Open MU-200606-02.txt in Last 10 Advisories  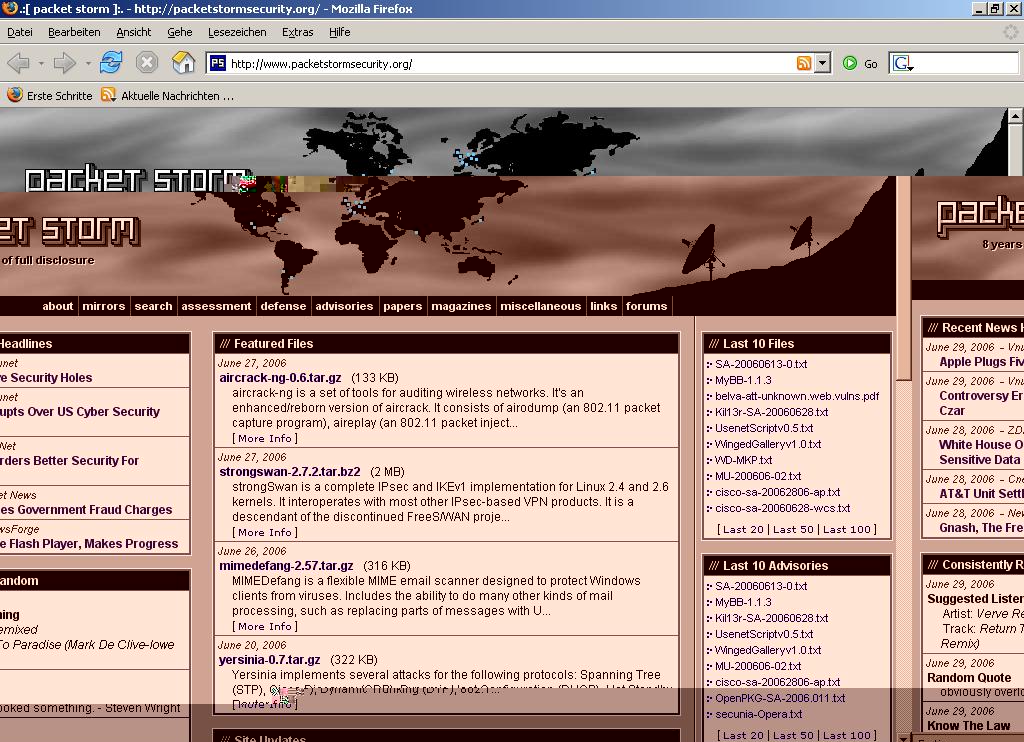(758, 666)
